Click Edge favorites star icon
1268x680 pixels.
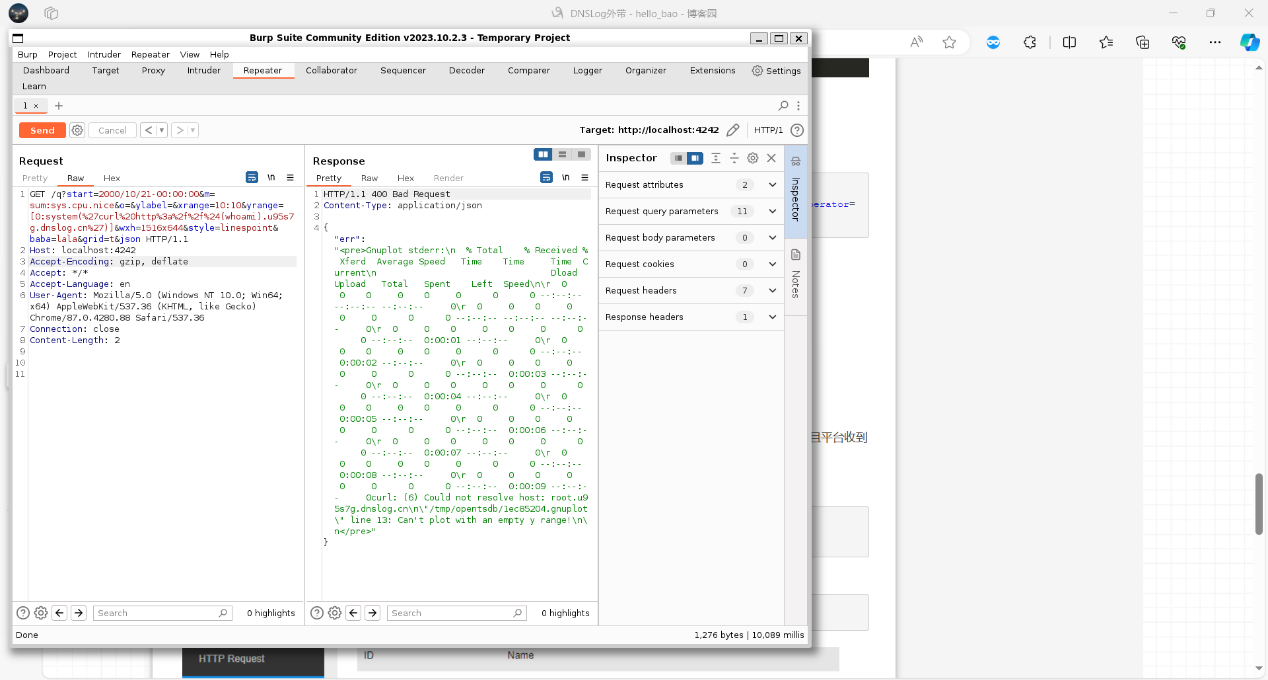point(949,42)
